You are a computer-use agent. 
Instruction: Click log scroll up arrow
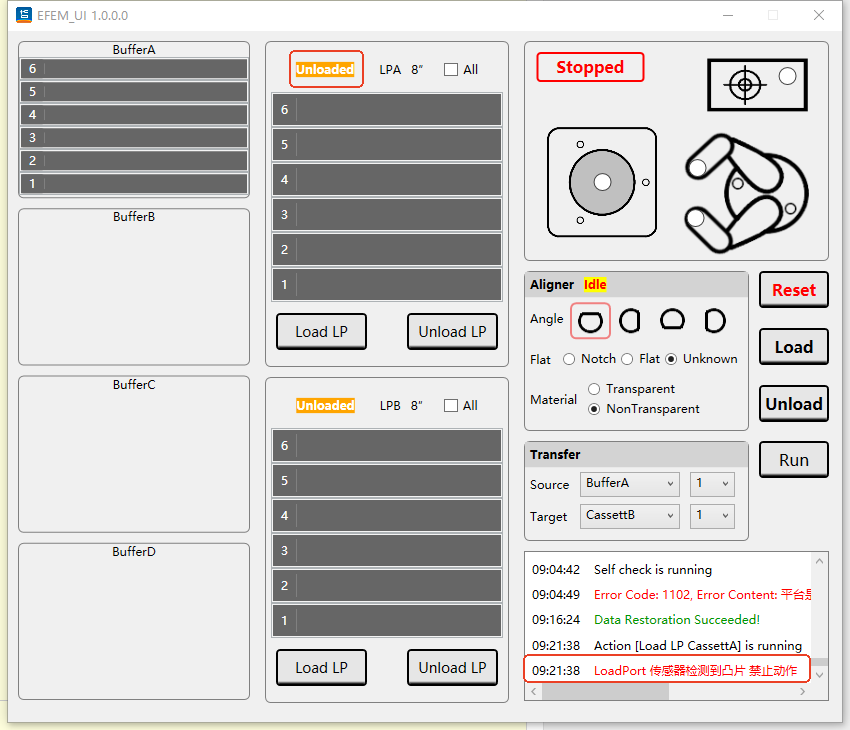click(x=820, y=561)
